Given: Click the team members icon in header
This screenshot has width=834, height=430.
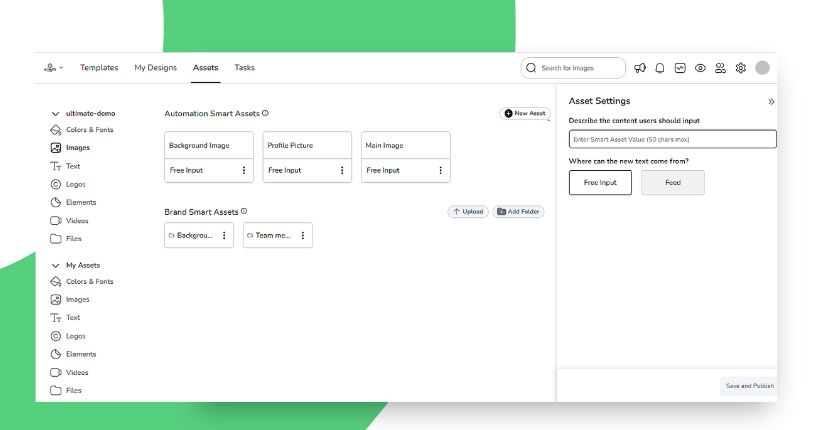Looking at the screenshot, I should coord(720,68).
